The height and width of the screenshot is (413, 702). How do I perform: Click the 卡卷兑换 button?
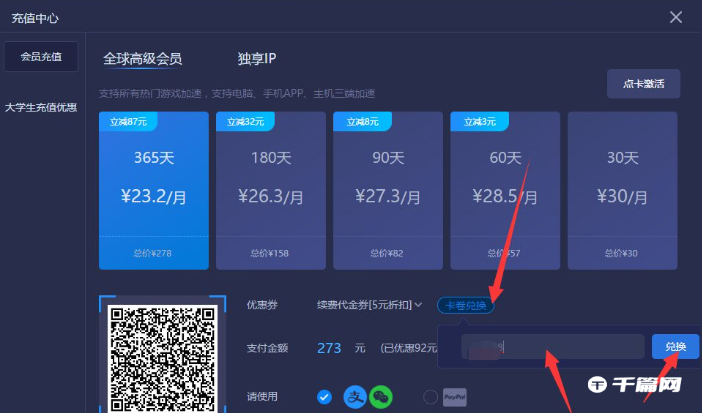[x=466, y=305]
